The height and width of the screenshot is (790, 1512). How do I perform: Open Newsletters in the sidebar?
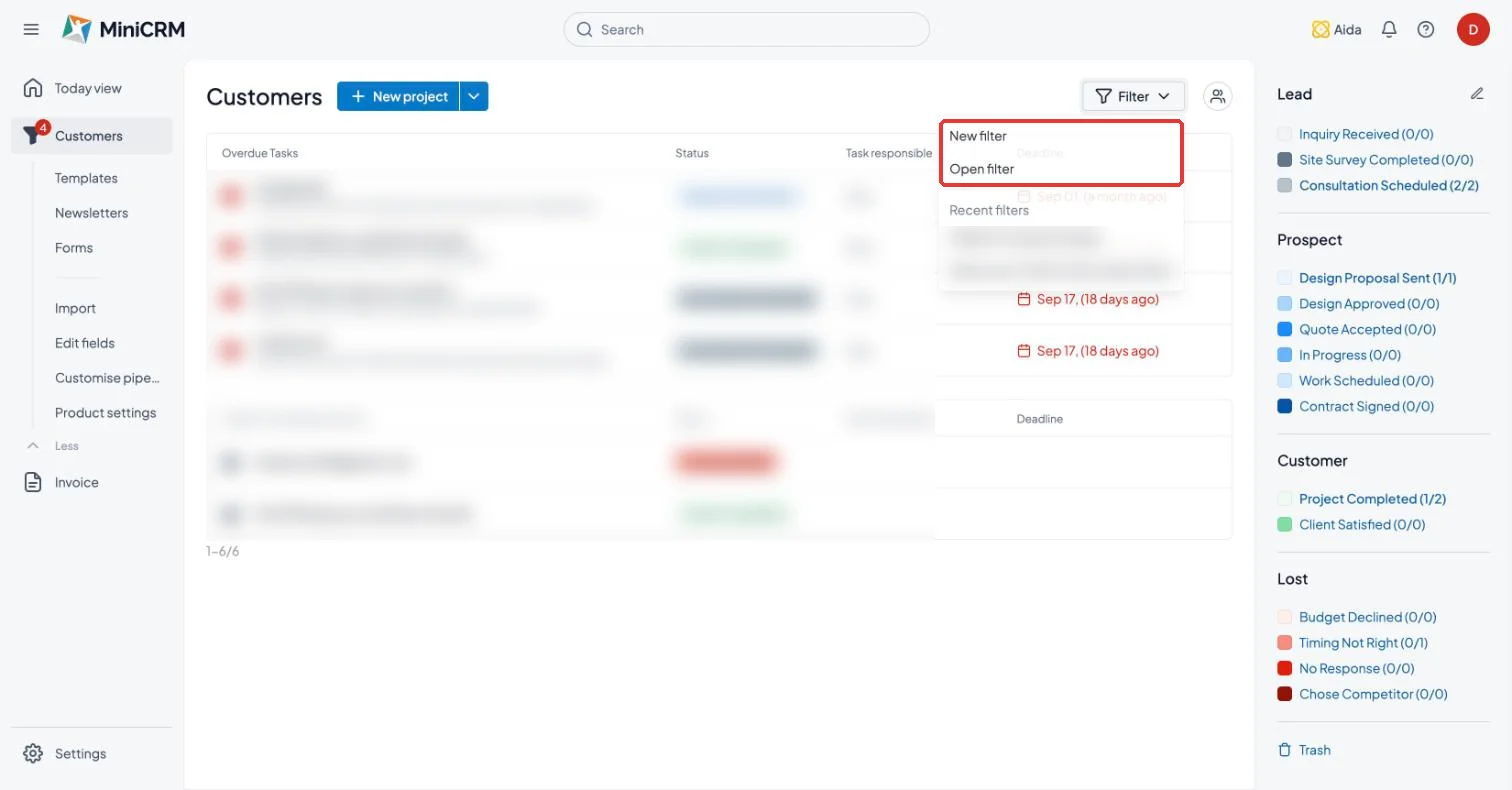[x=91, y=213]
